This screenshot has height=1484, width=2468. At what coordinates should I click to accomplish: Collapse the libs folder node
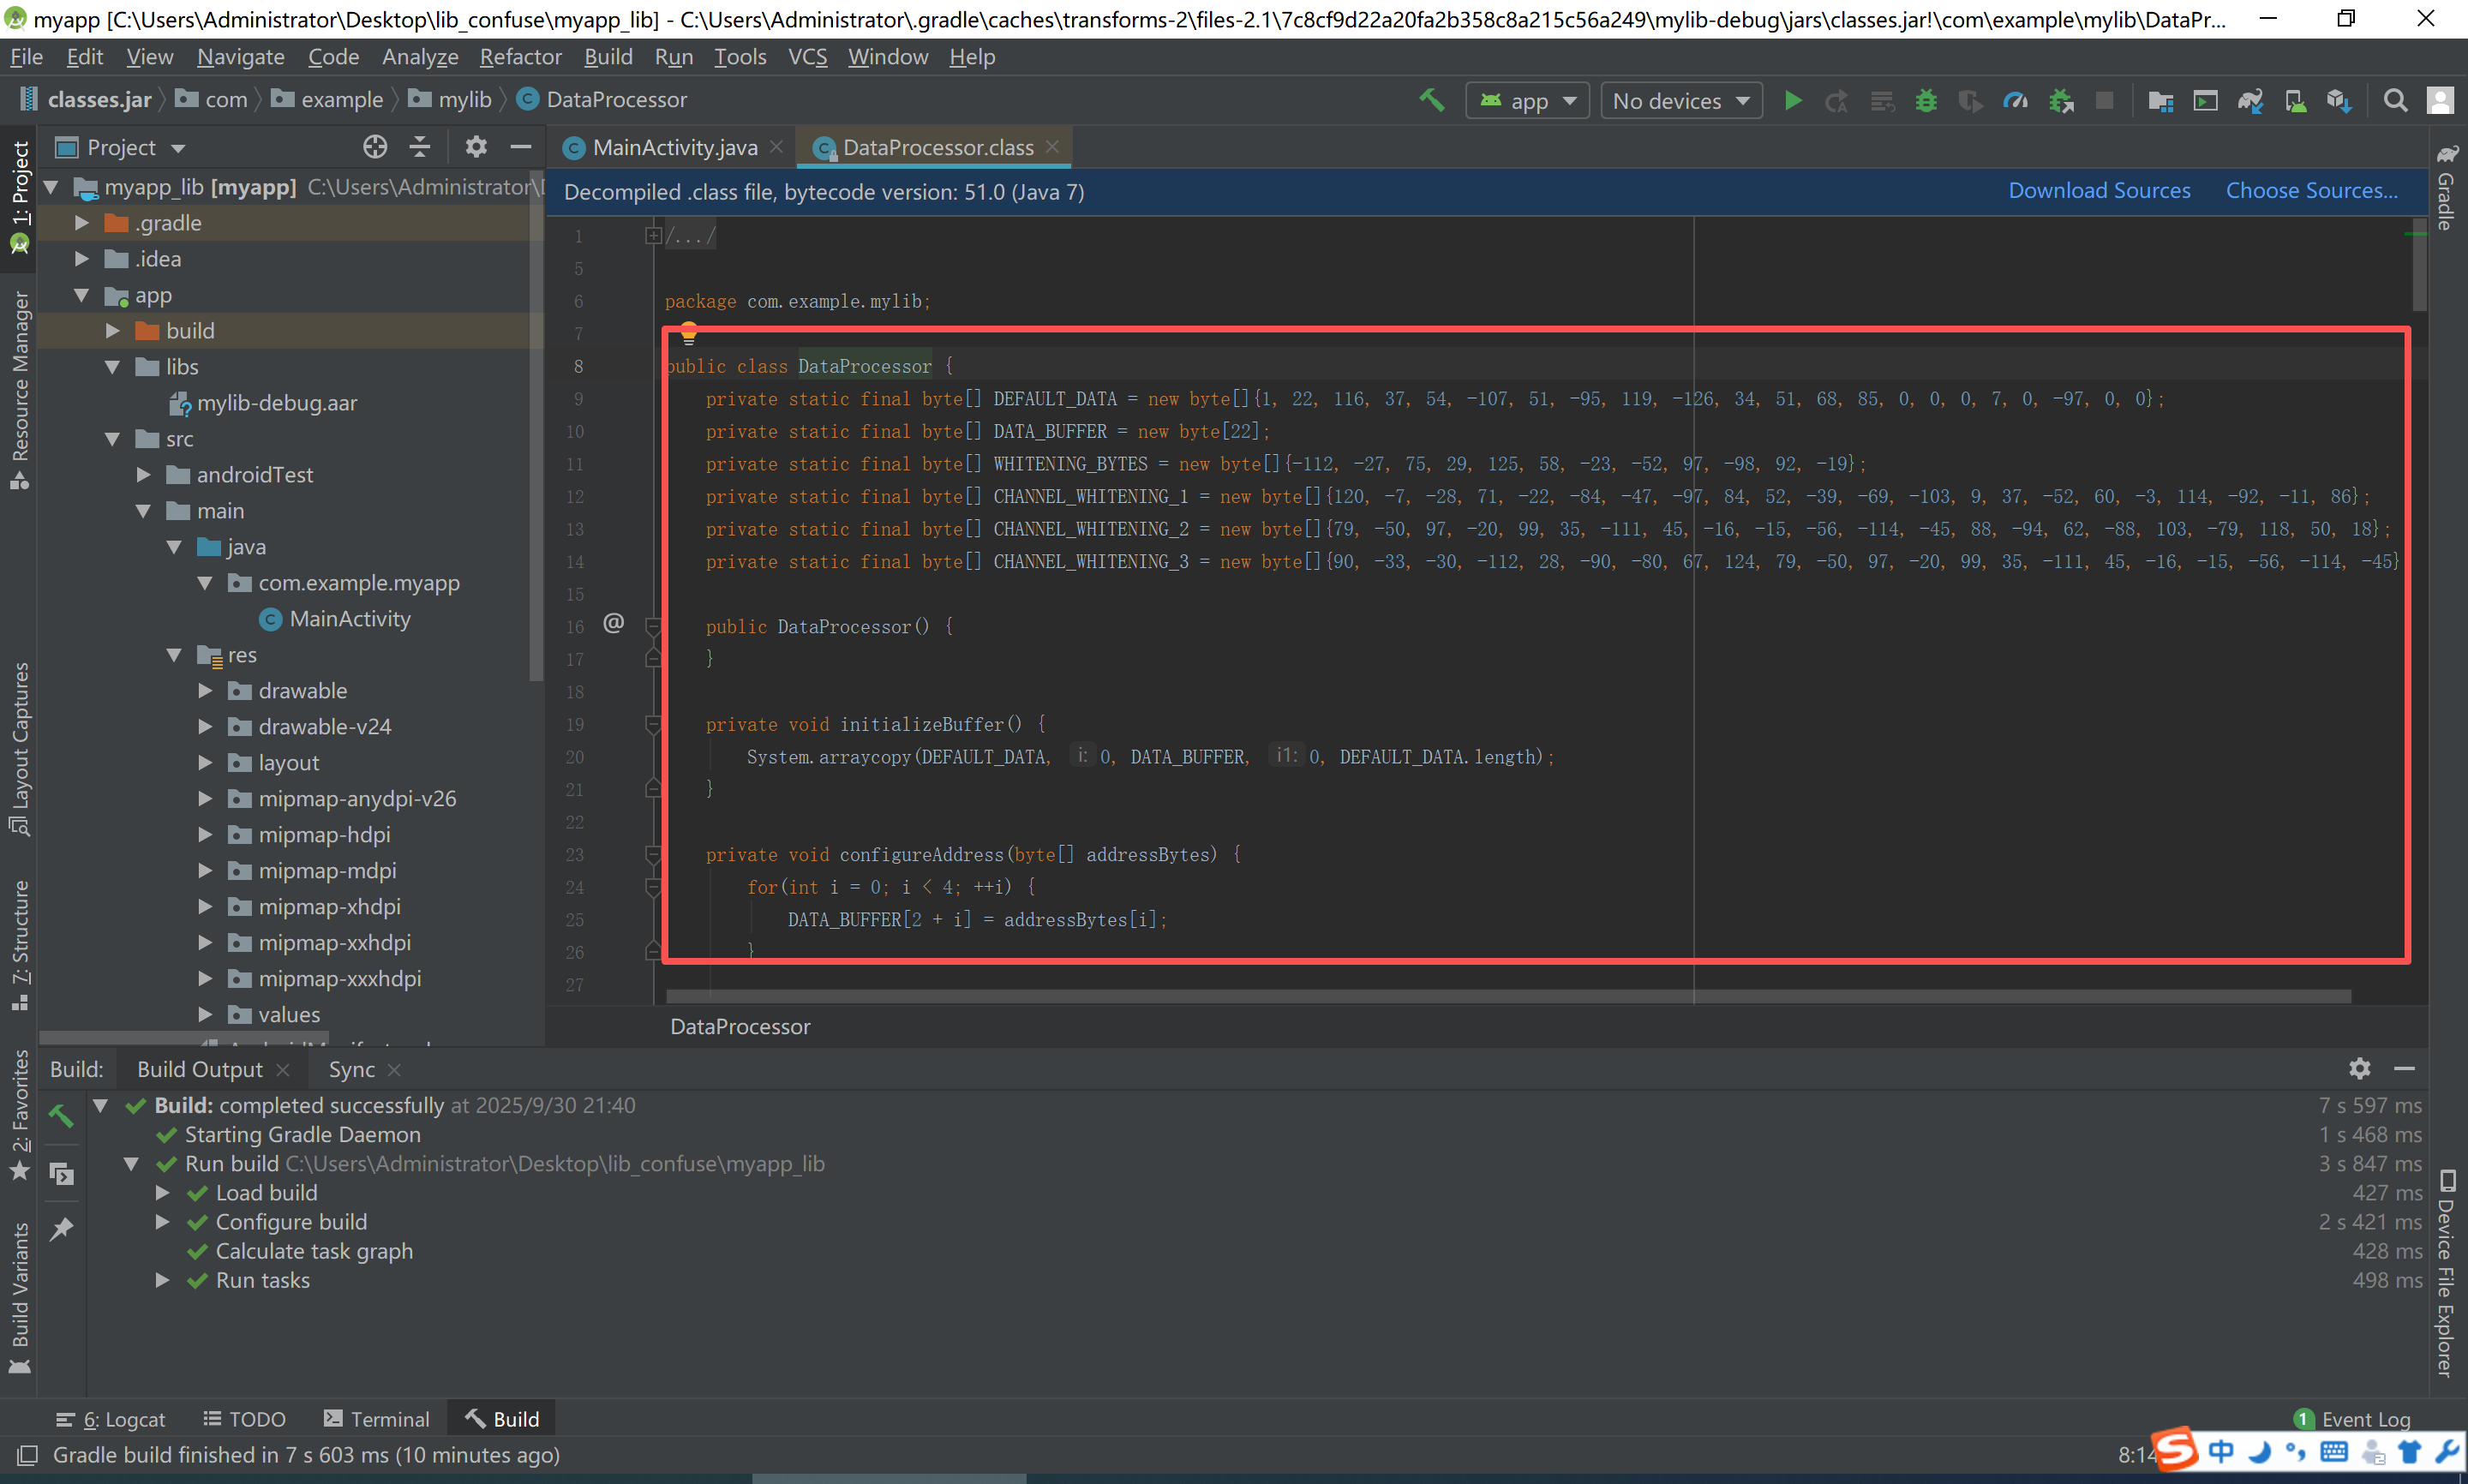point(112,367)
